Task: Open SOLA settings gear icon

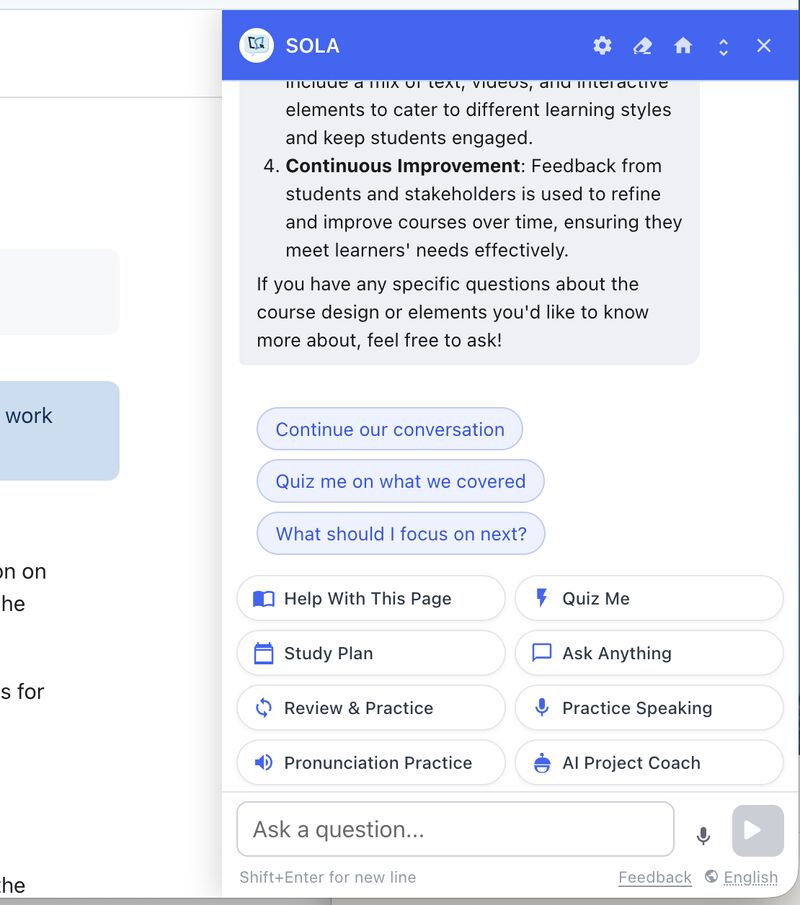Action: pyautogui.click(x=602, y=45)
